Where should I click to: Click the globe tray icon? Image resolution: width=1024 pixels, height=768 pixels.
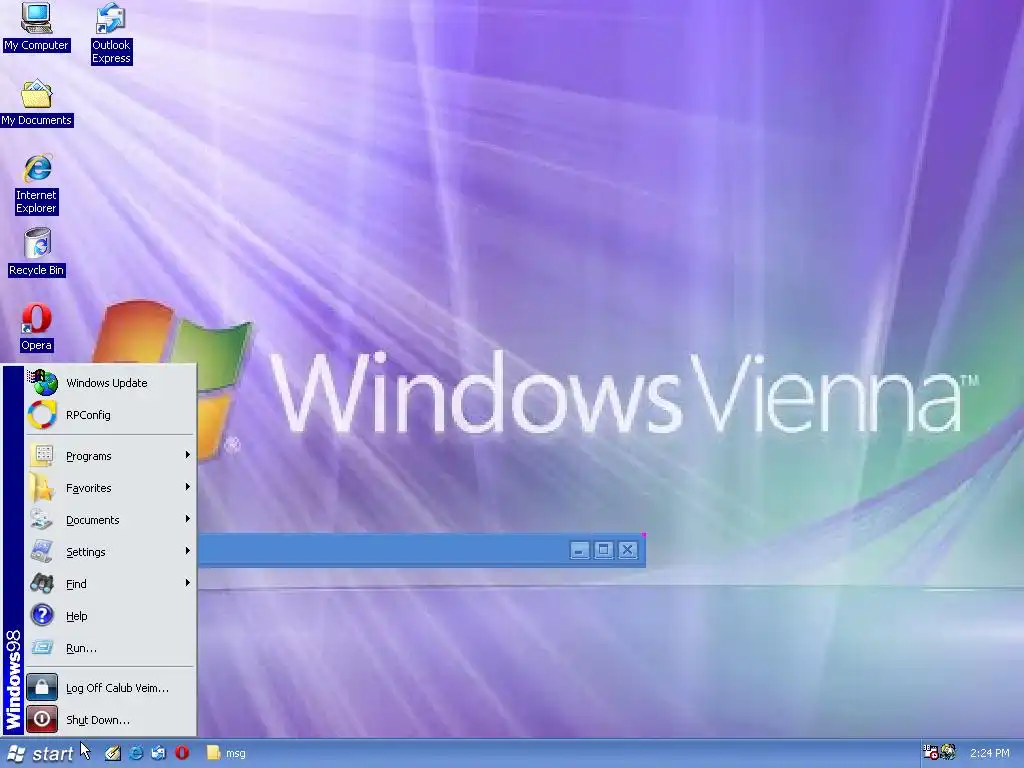(948, 752)
